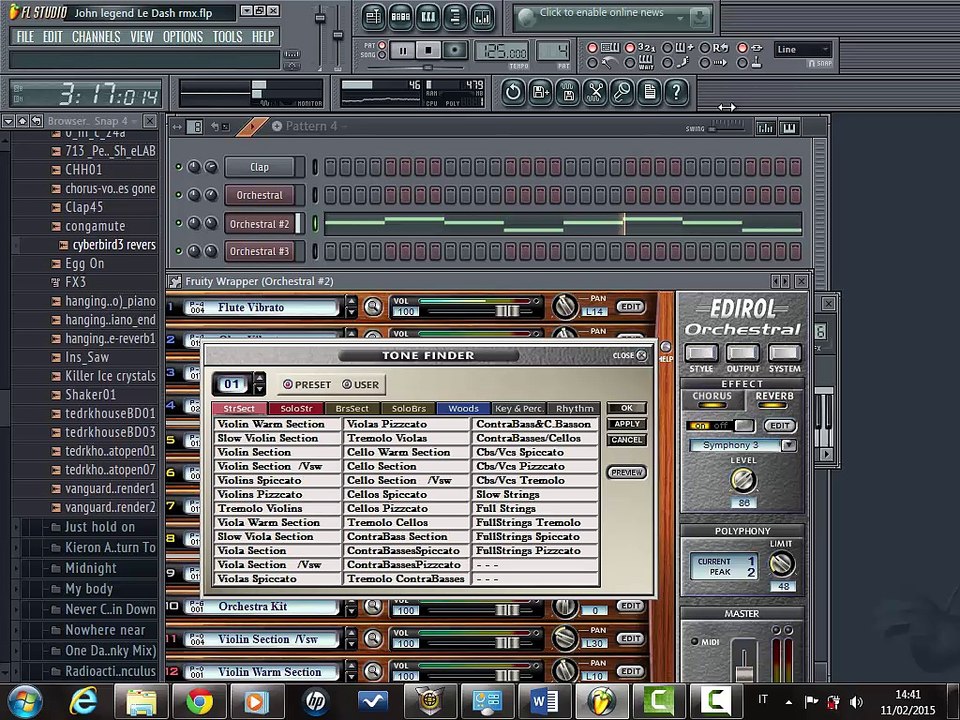Screen dimensions: 960x720
Task: Open tone finder for Orchestra Kit part
Action: (373, 606)
